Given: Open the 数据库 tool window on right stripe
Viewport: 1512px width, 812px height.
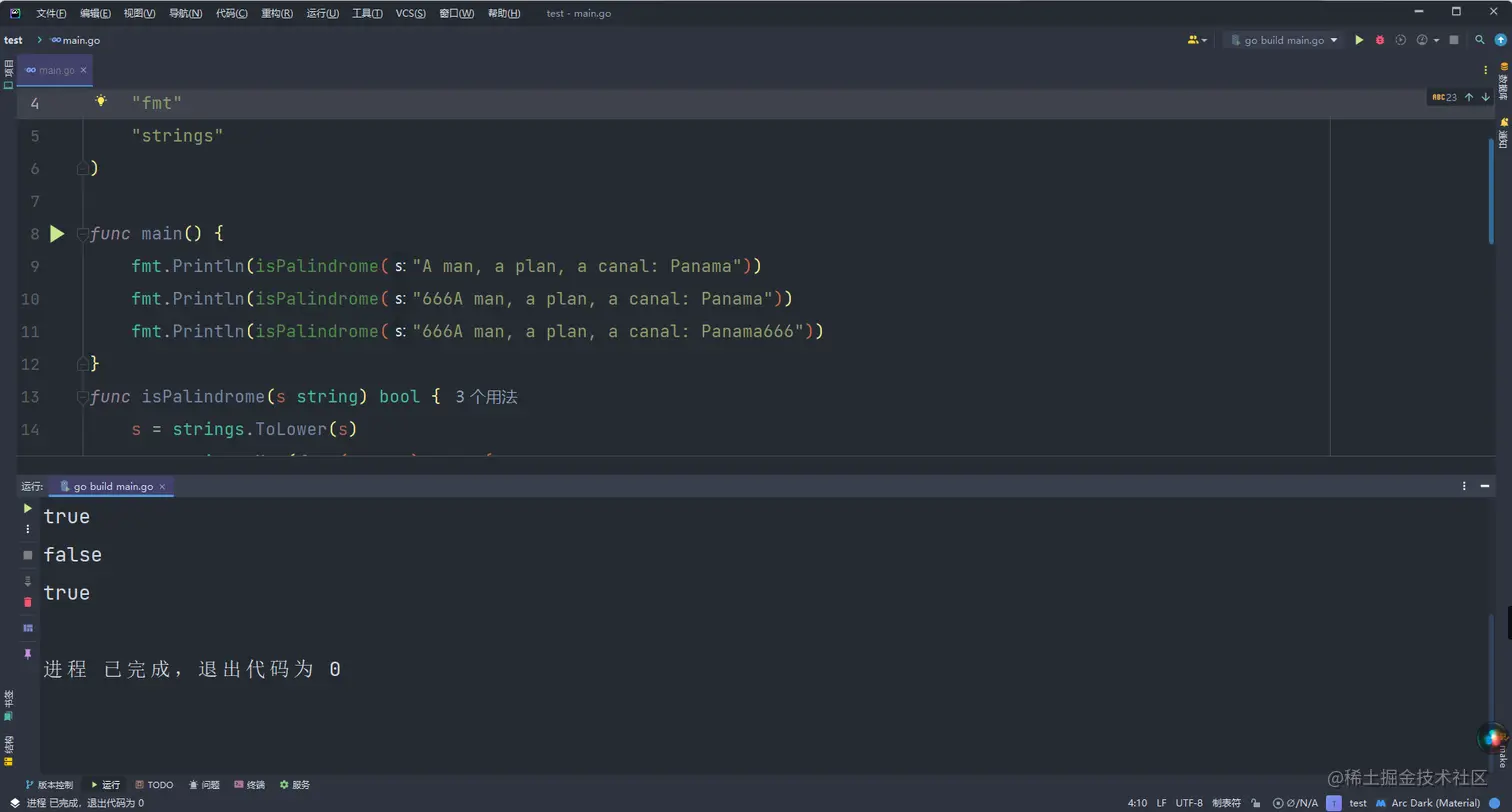Looking at the screenshot, I should pyautogui.click(x=1503, y=81).
